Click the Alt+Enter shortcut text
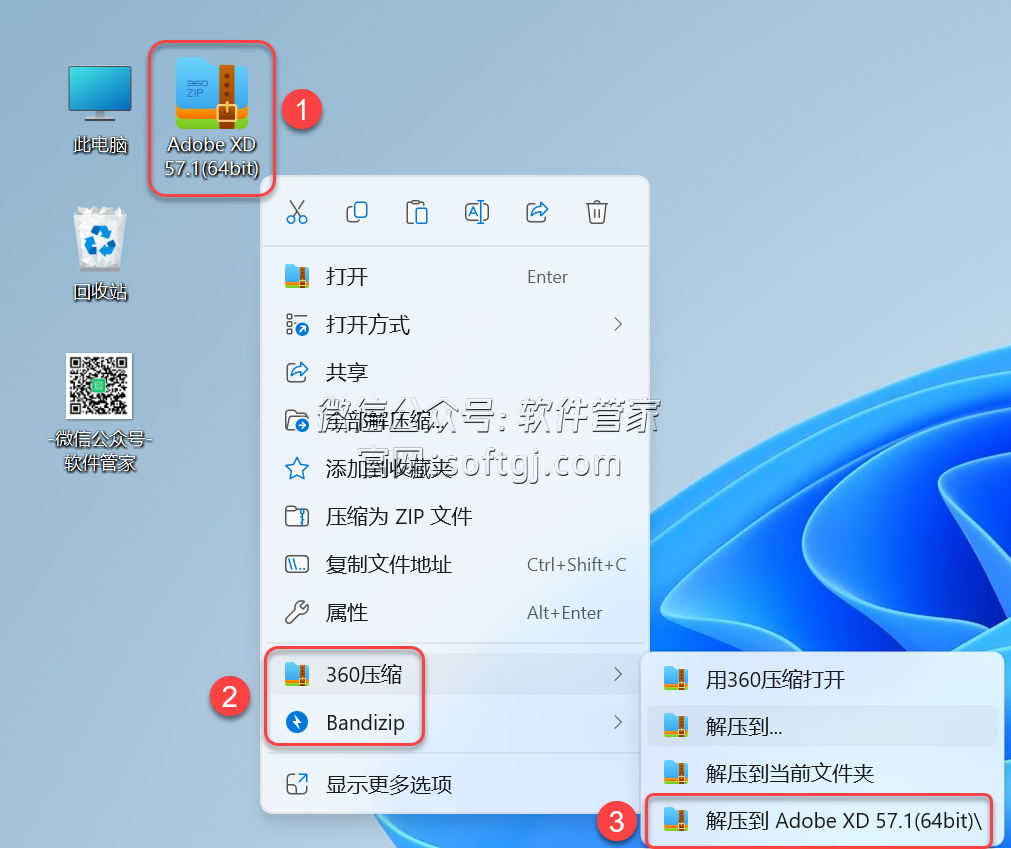 [x=565, y=612]
